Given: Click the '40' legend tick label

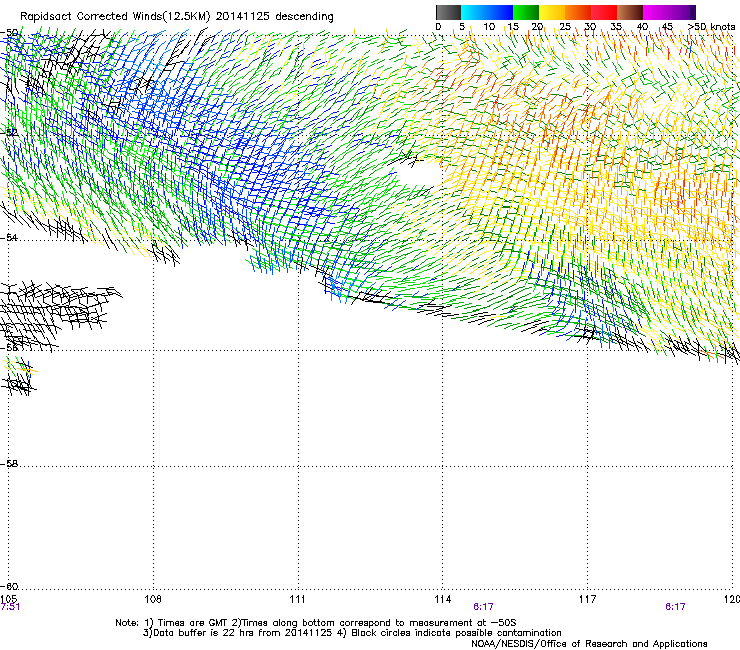Looking at the screenshot, I should (x=642, y=27).
